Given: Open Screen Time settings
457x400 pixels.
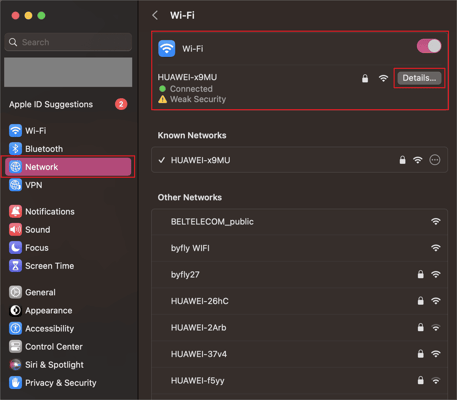Looking at the screenshot, I should [68, 266].
